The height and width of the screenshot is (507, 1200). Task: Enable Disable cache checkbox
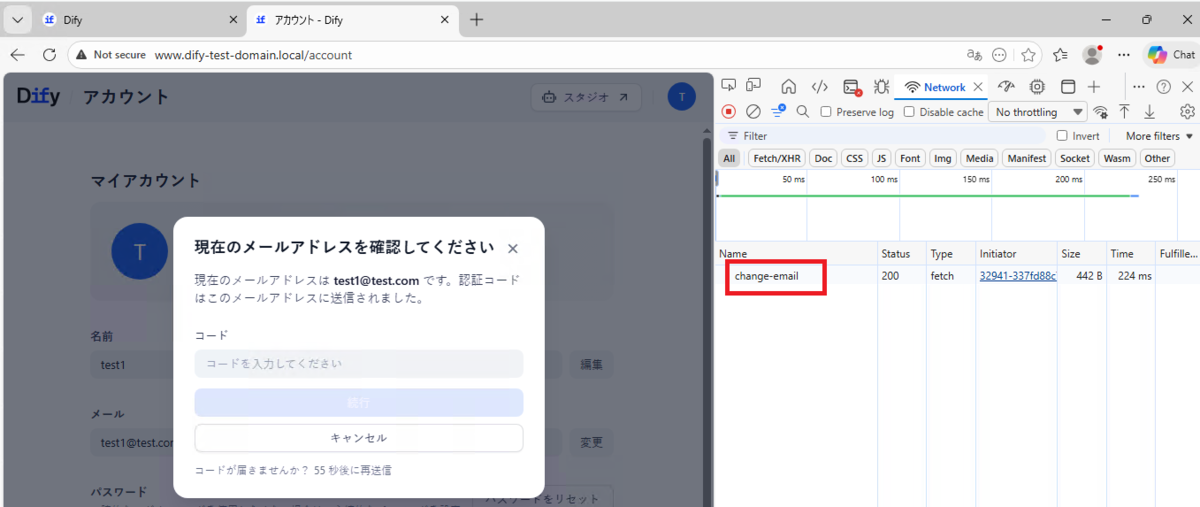909,112
